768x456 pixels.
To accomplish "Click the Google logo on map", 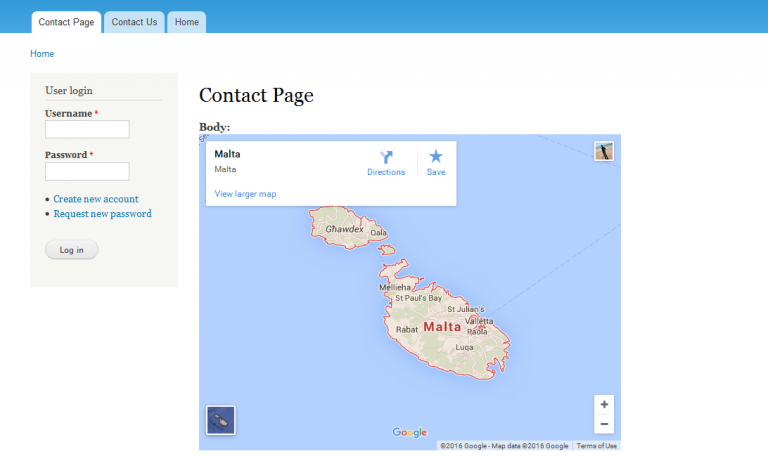I will [x=409, y=432].
